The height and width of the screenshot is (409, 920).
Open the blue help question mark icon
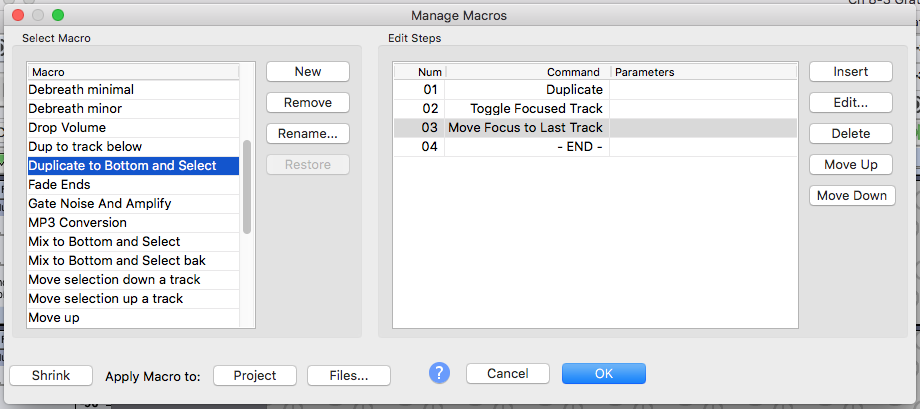(x=439, y=373)
